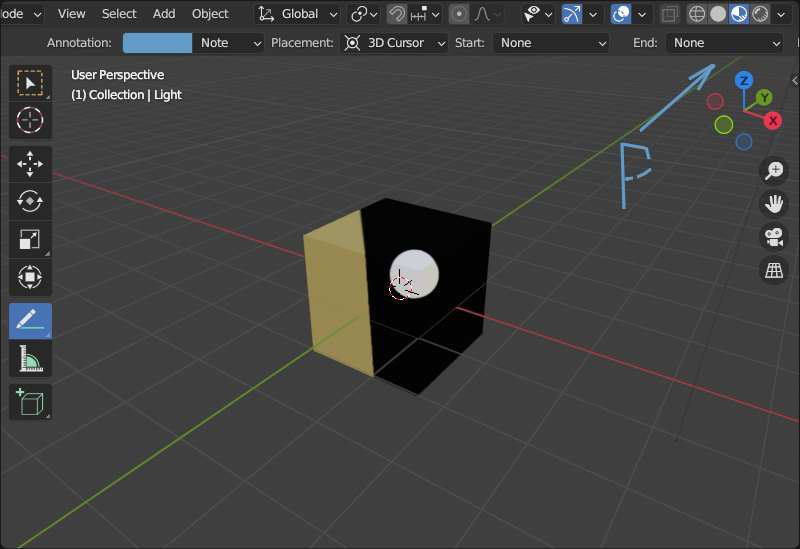Open the object mode dropdown
The width and height of the screenshot is (800, 549).
(20, 14)
